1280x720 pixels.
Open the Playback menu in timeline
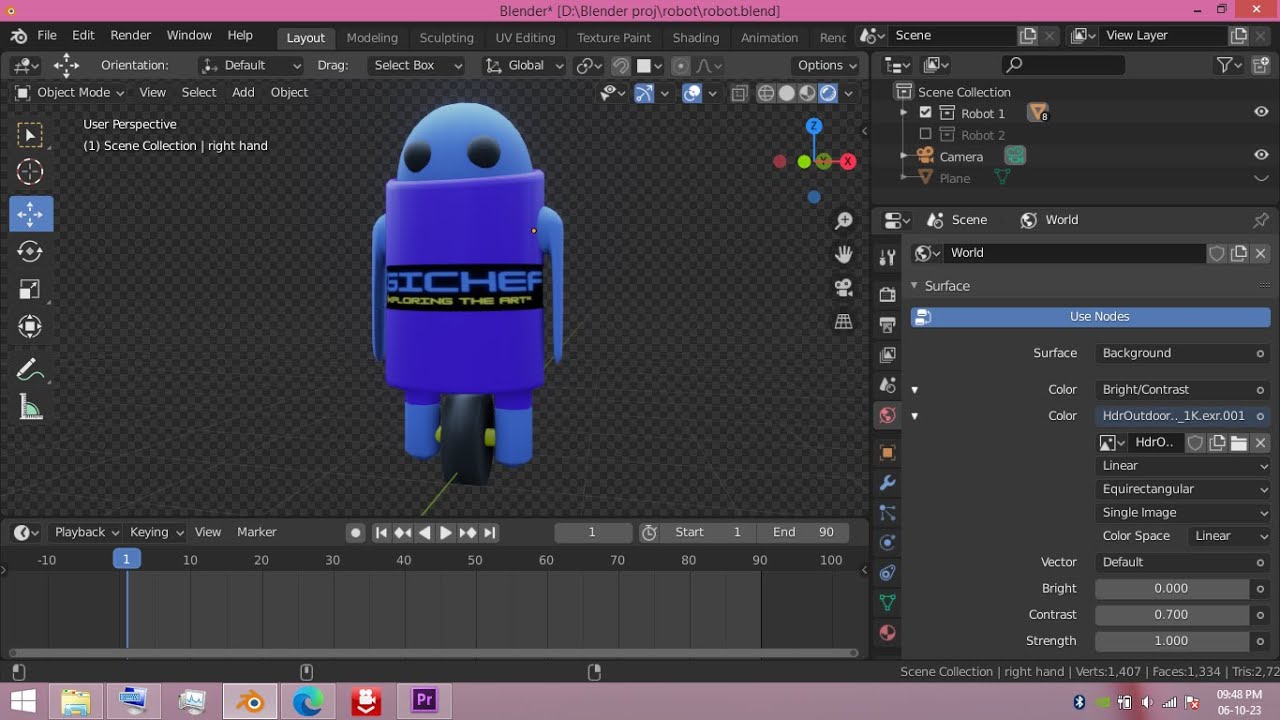tap(87, 533)
